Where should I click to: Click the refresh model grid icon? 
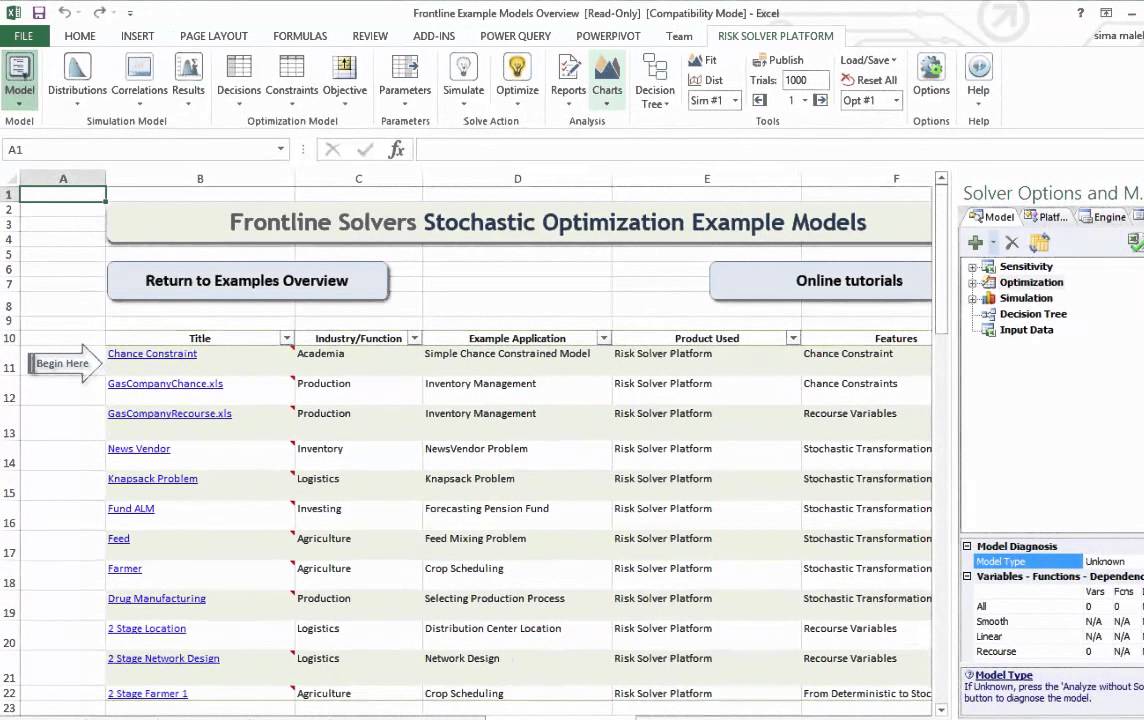point(1039,243)
